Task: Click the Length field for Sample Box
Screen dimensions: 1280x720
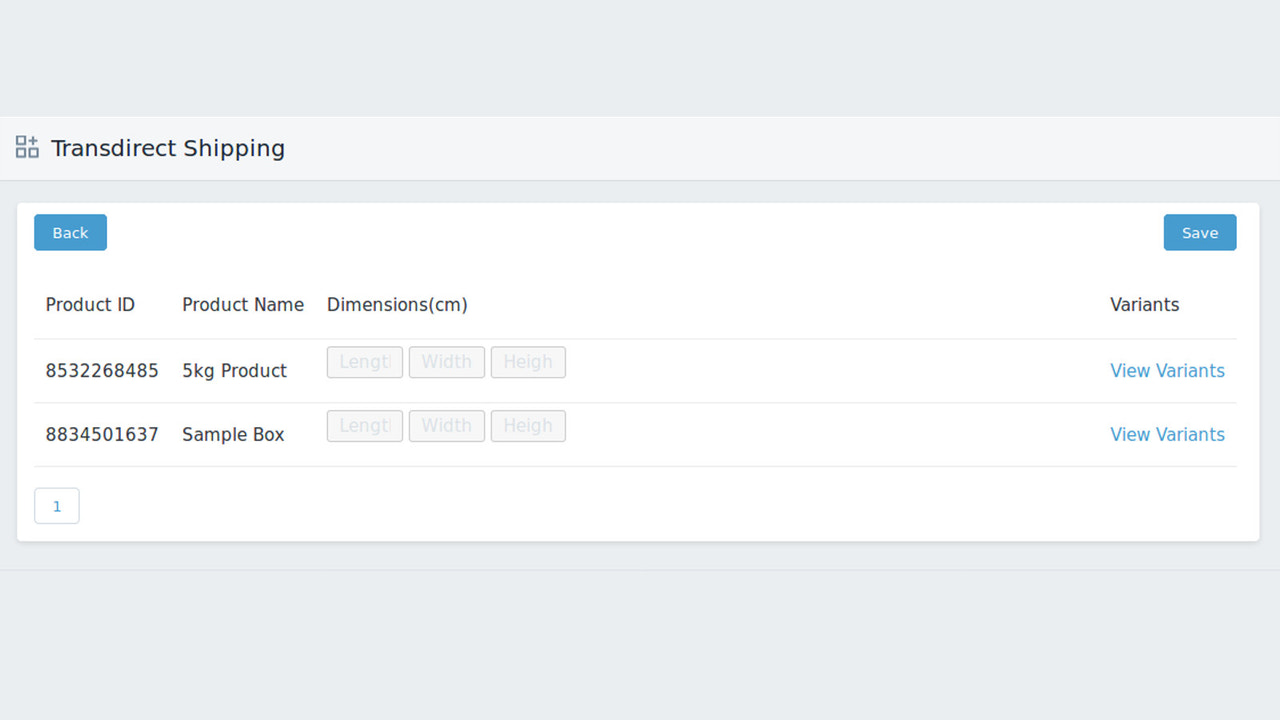Action: tap(364, 425)
